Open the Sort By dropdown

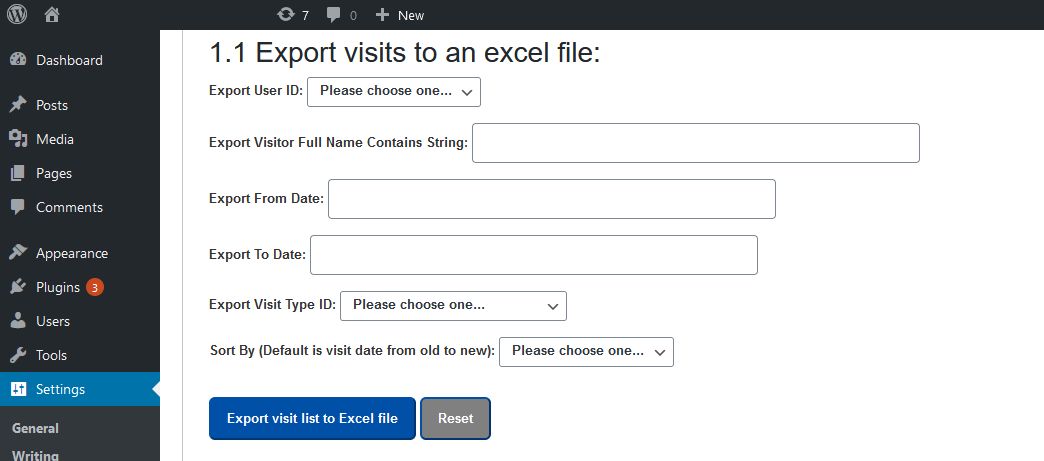coord(587,352)
